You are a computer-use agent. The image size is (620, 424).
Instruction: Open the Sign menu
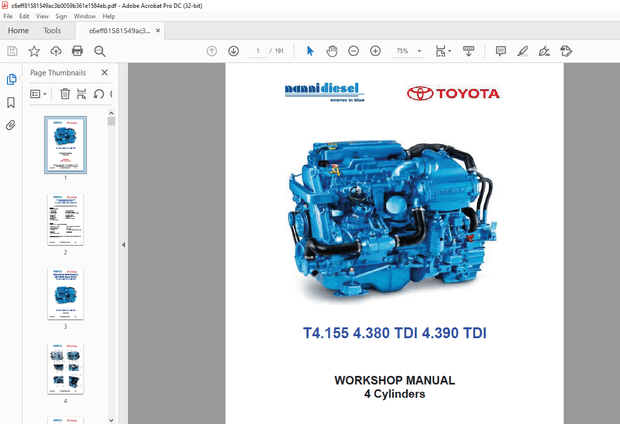click(61, 16)
